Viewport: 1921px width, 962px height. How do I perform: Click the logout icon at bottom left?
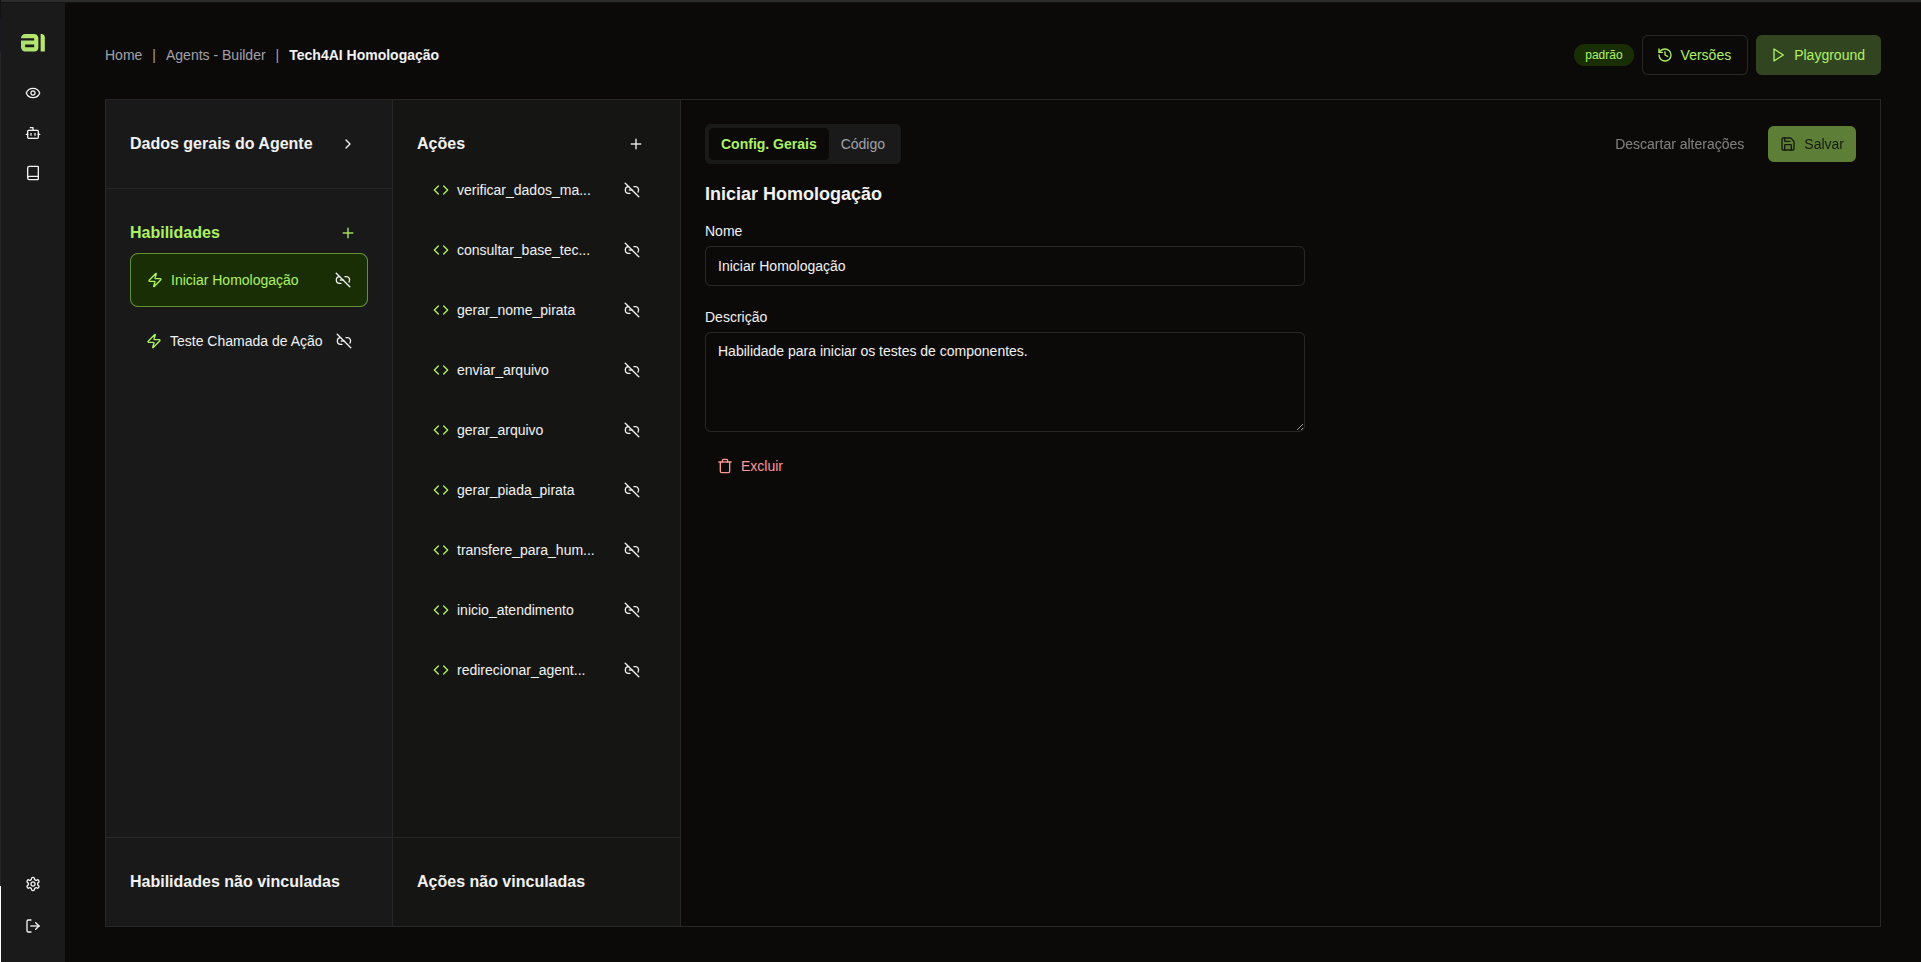tap(33, 926)
